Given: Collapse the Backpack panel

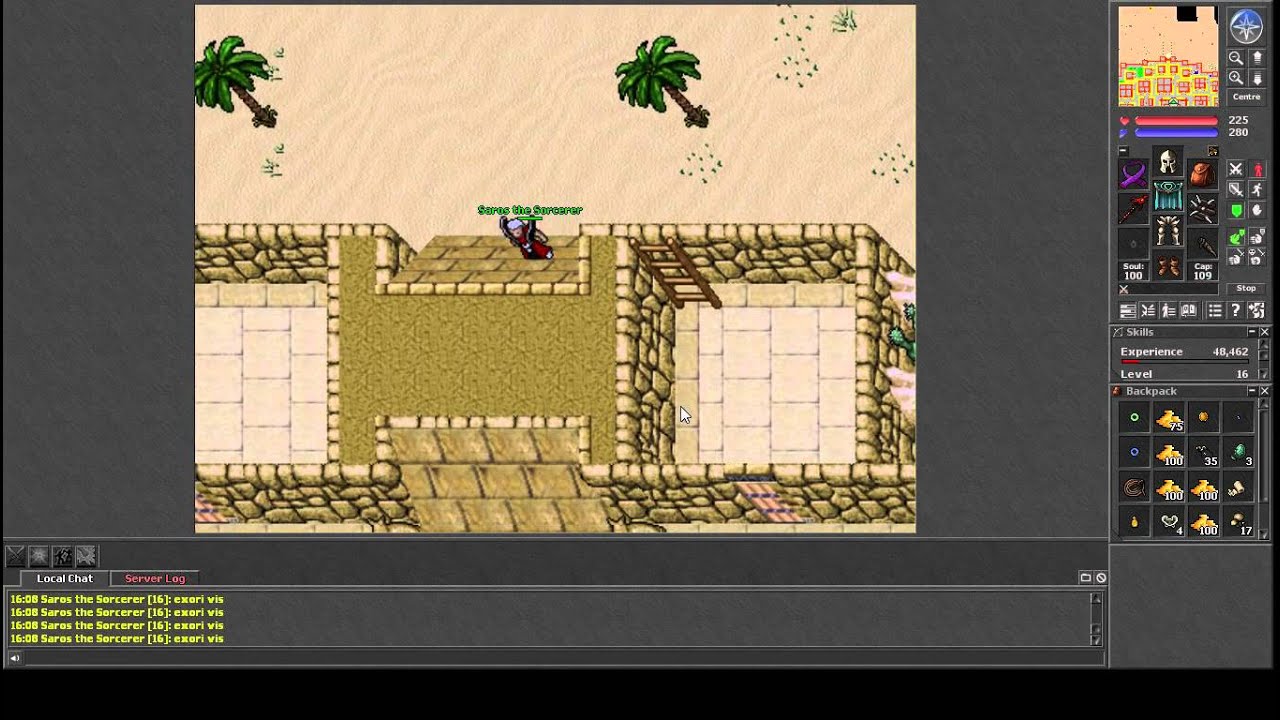Looking at the screenshot, I should (x=1251, y=391).
